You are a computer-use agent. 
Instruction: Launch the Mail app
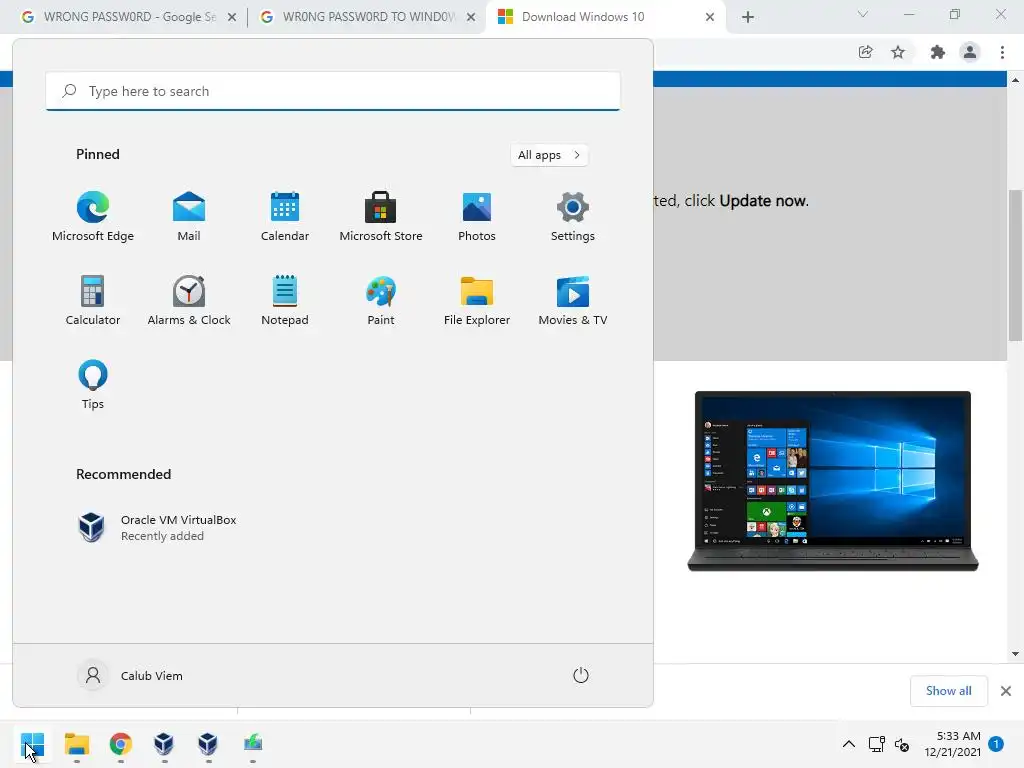pyautogui.click(x=189, y=217)
